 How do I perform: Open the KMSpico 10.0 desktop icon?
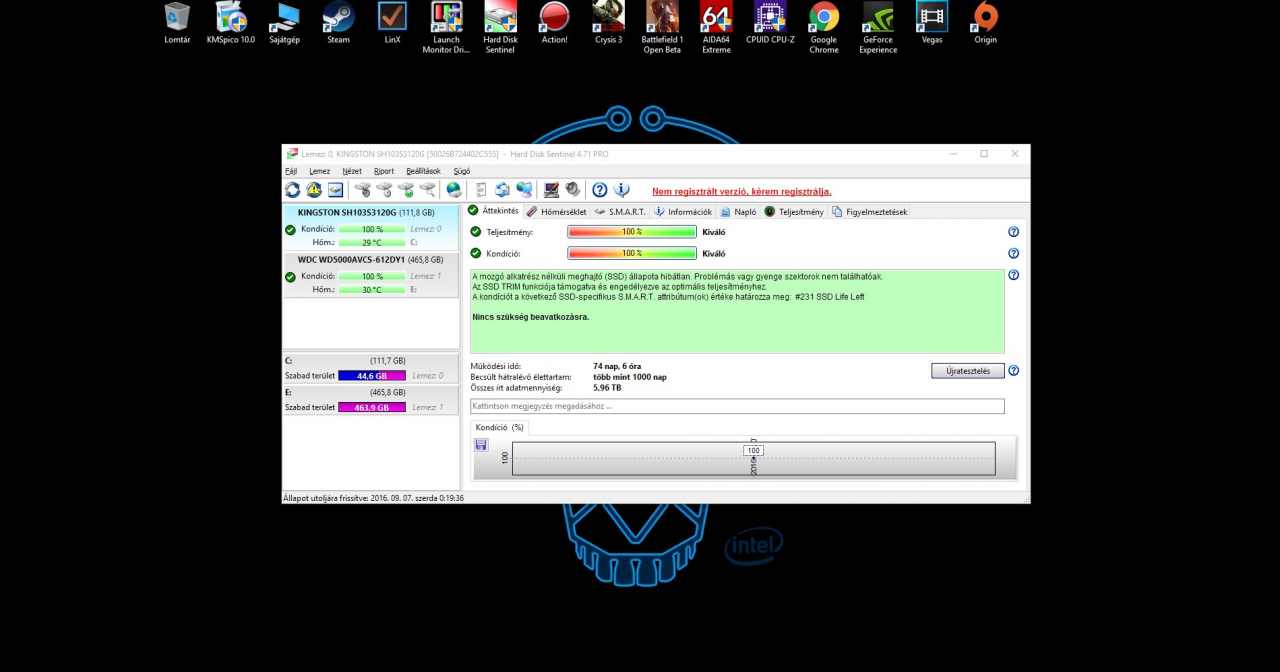(231, 24)
